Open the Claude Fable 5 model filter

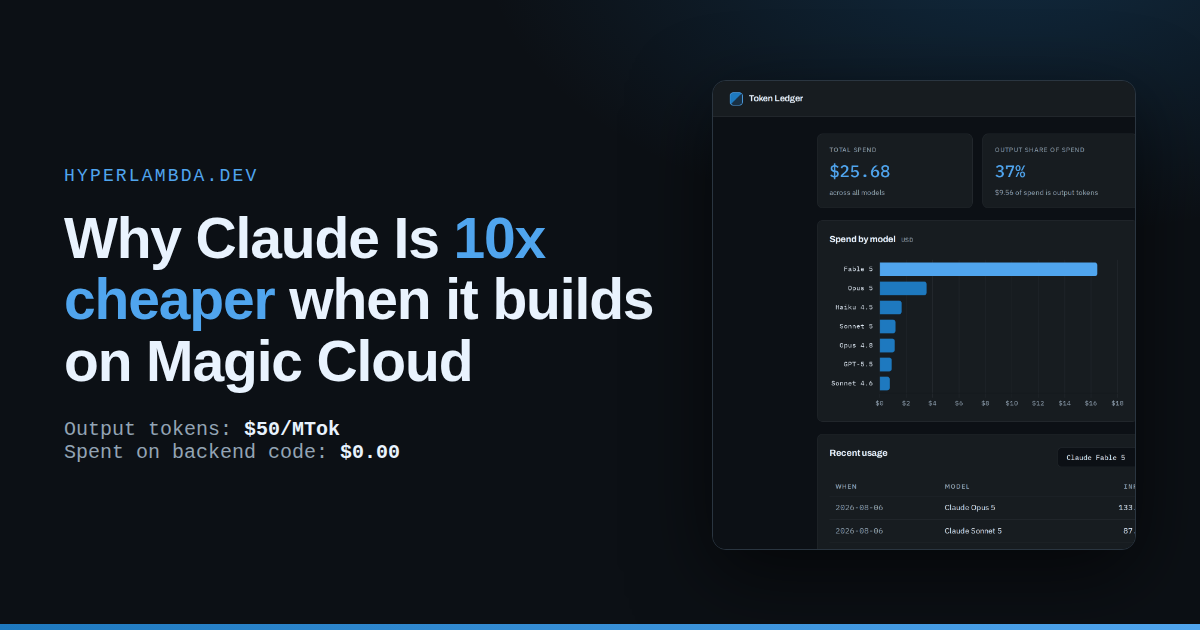point(1096,457)
